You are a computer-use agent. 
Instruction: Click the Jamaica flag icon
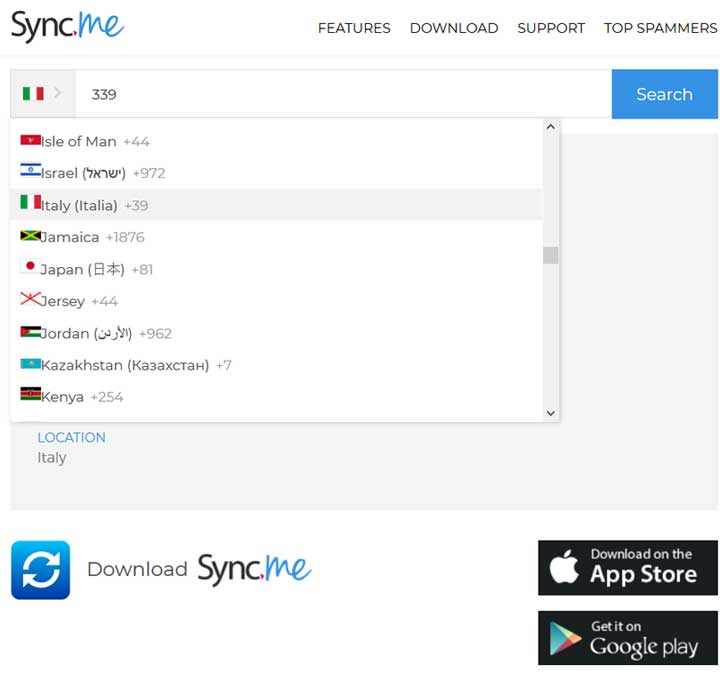click(30, 236)
